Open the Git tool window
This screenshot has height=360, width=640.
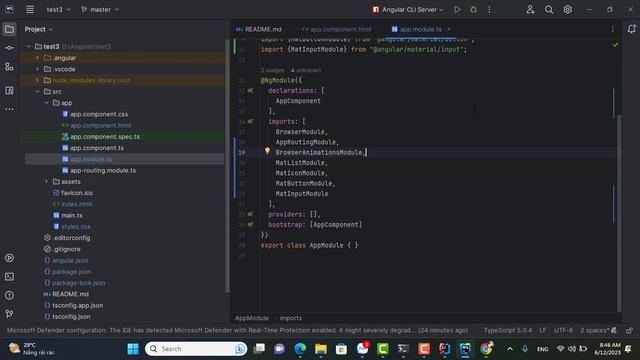tap(9, 313)
